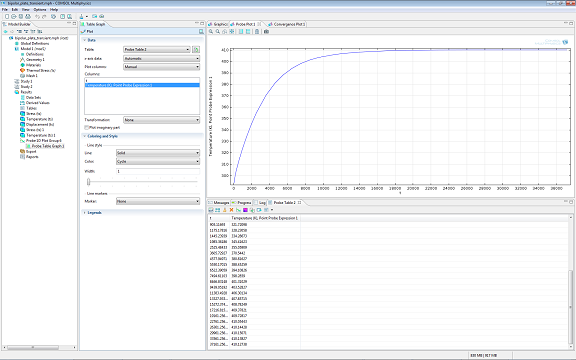This screenshot has height=360, width=576.
Task: Toggle the Plot imaginary part checkbox
Action: tap(87, 127)
